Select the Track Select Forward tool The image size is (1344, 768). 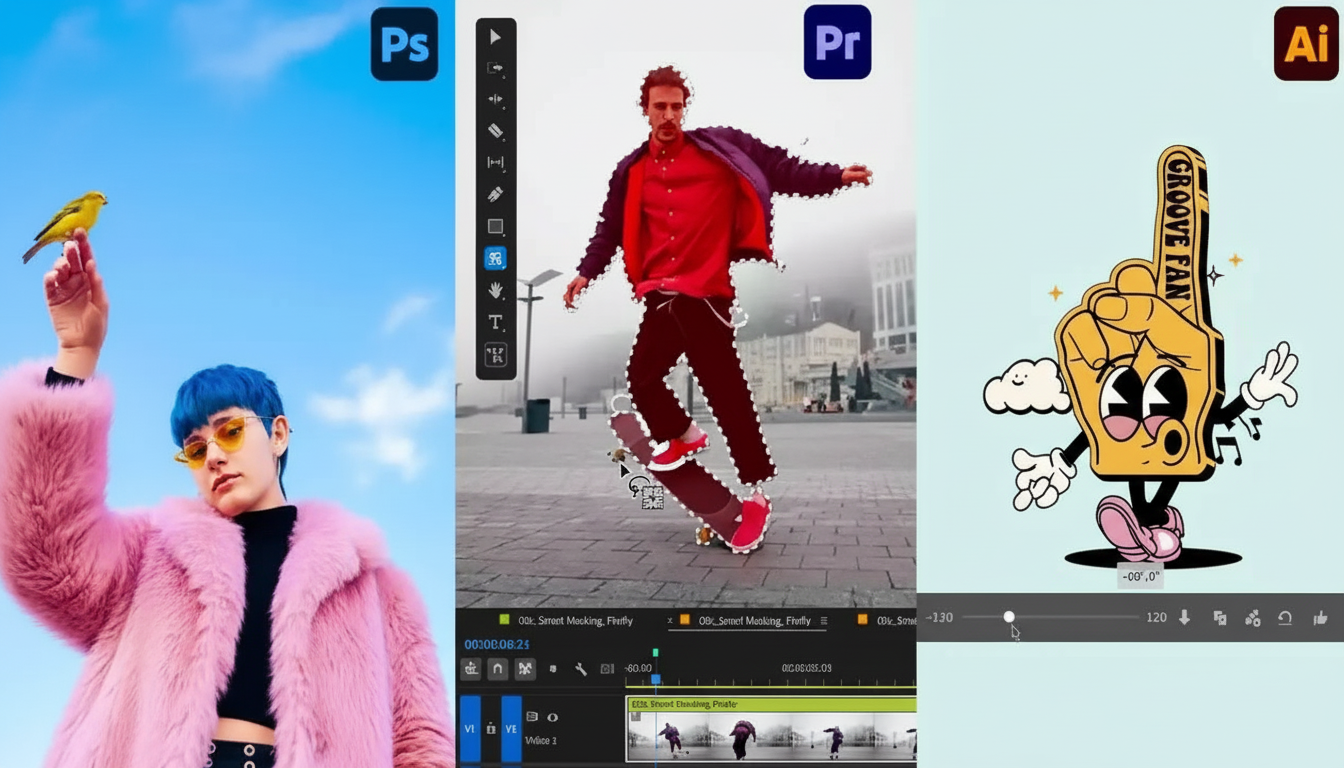[495, 66]
